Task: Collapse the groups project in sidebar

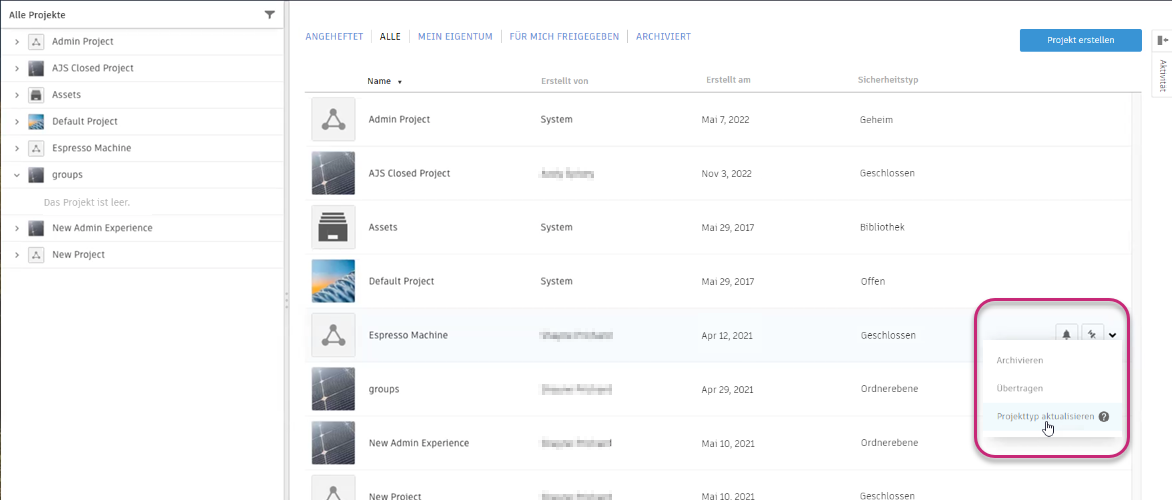Action: (17, 175)
